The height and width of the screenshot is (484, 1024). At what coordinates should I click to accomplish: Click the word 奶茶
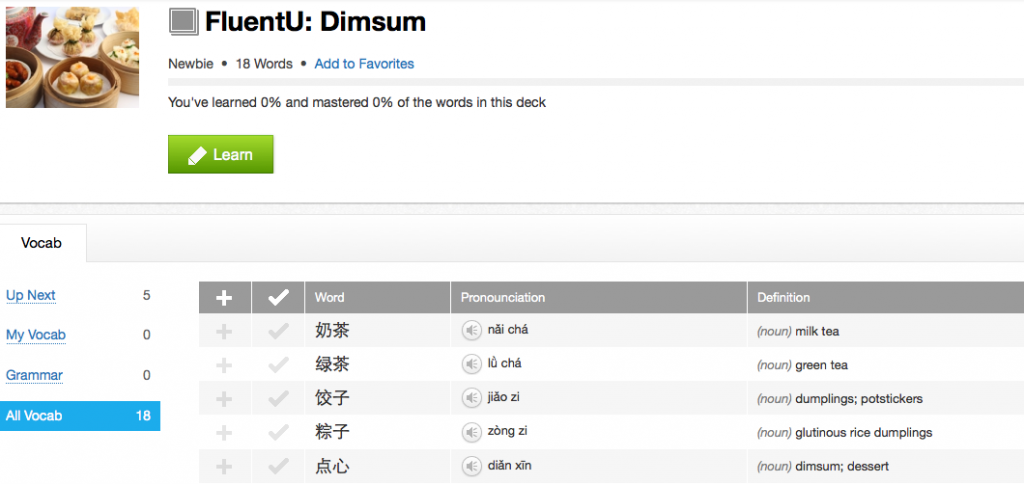332,331
